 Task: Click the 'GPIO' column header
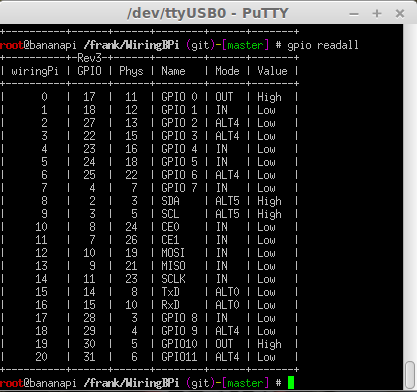[x=89, y=71]
